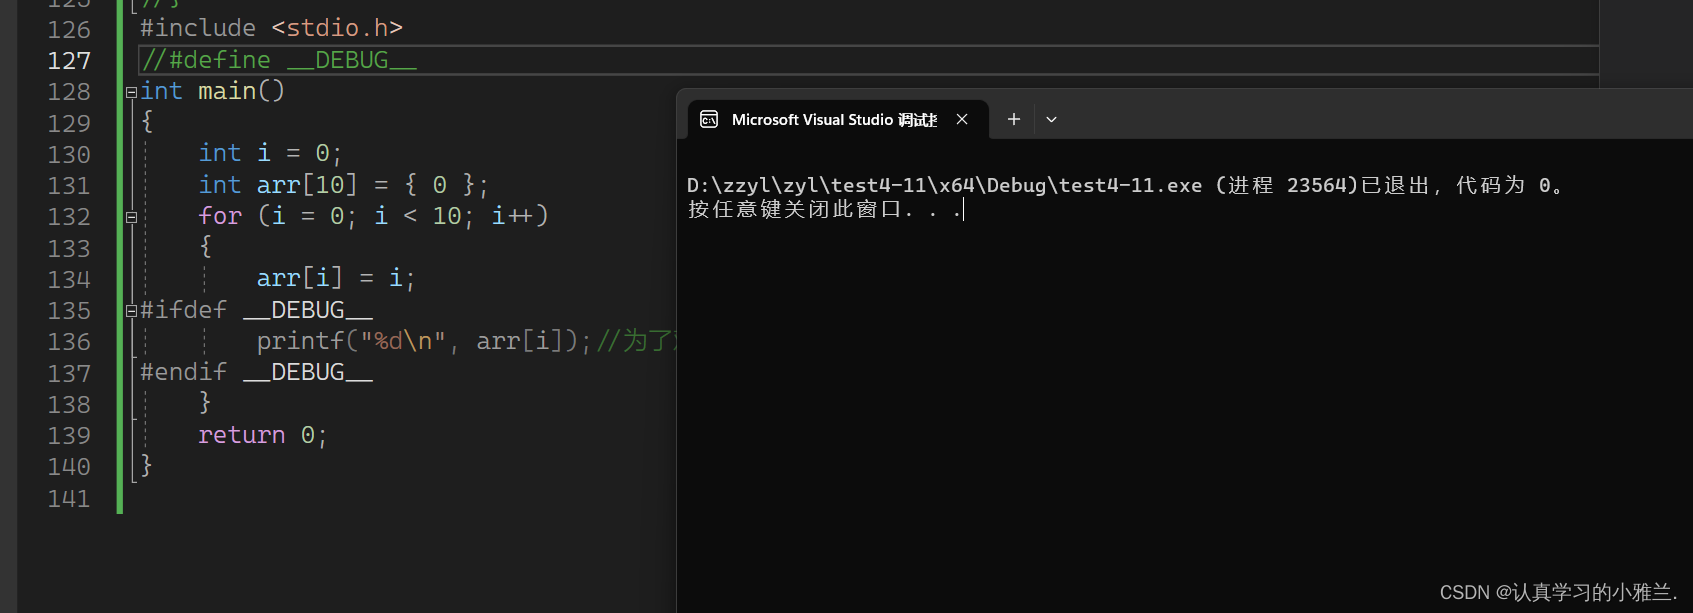Collapse the int main() function block
1693x613 pixels.
131,92
